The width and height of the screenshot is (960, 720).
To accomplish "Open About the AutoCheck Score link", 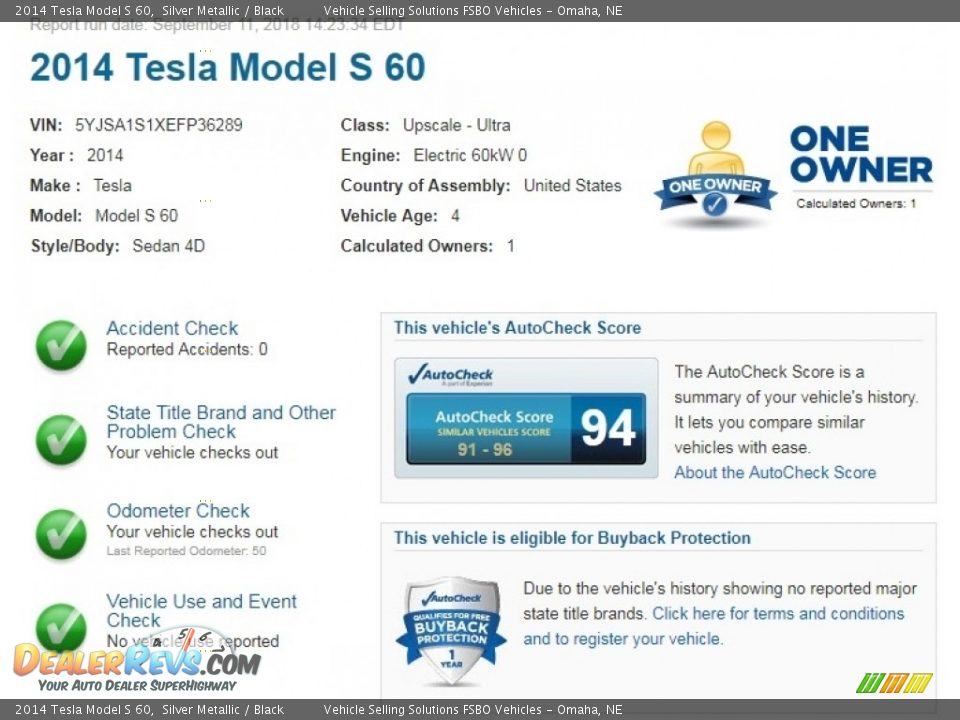I will coord(775,472).
